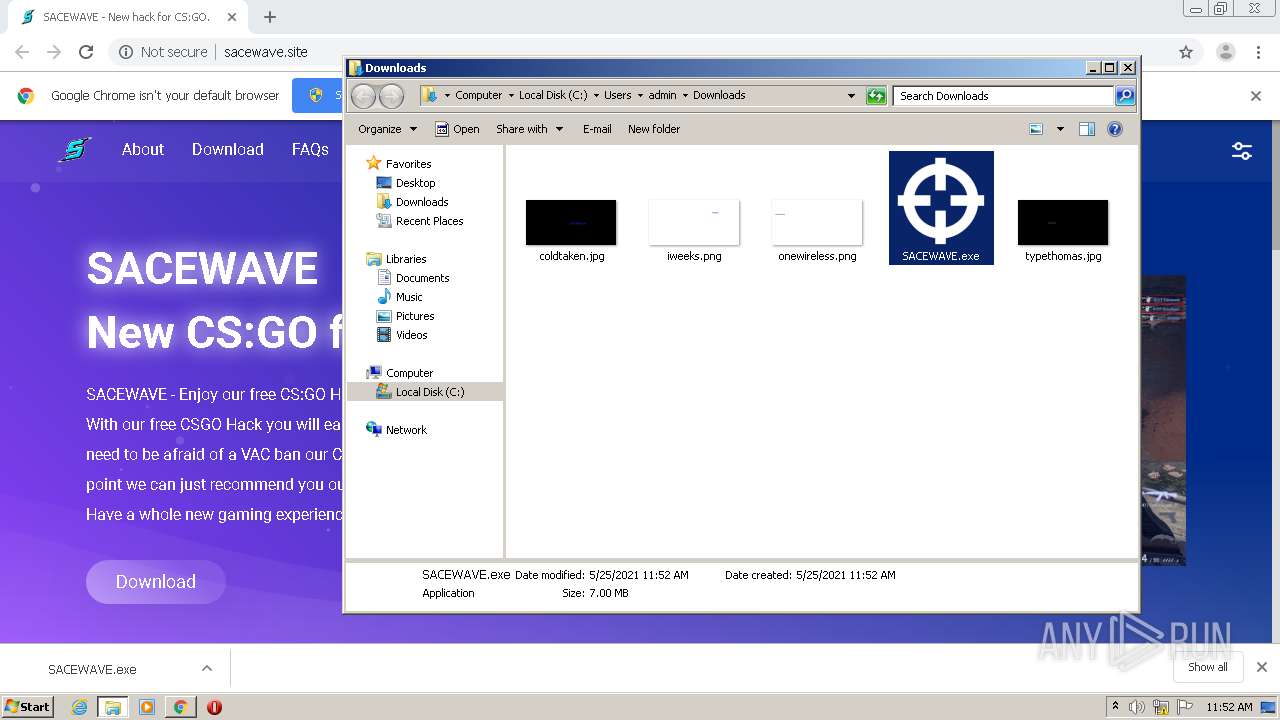The height and width of the screenshot is (720, 1280).
Task: Click the taskbar clock showing 11:52 AM
Action: [1229, 707]
